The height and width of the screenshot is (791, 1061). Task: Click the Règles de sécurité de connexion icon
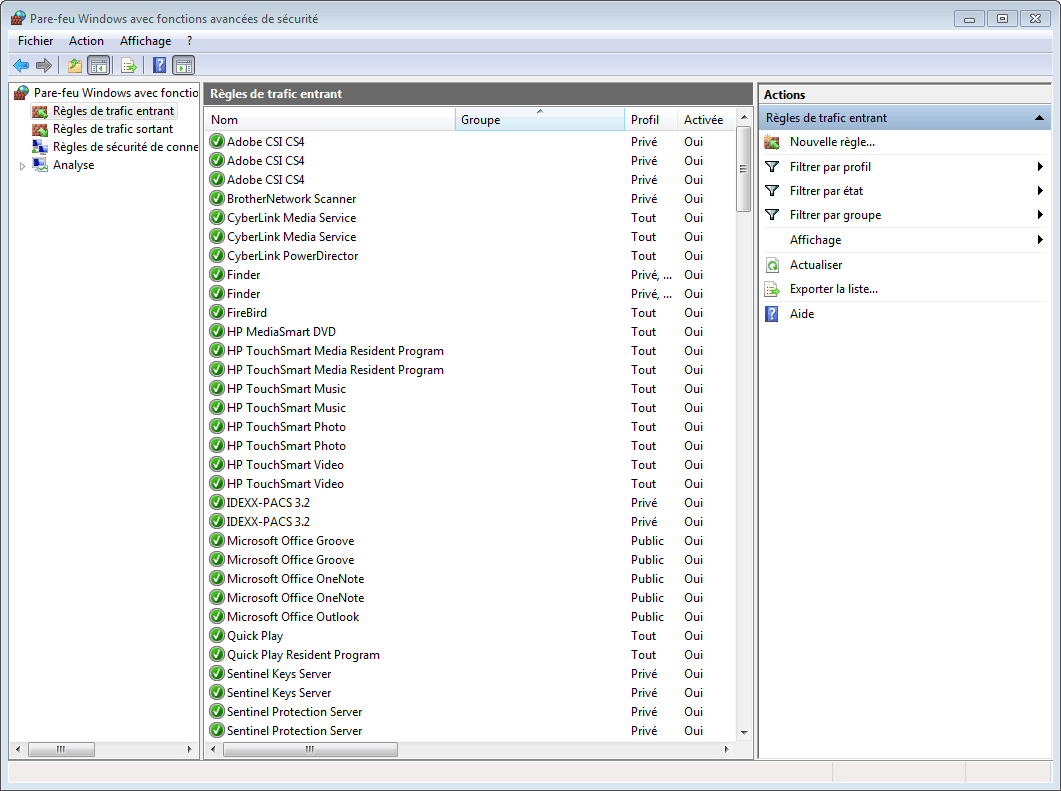pyautogui.click(x=41, y=147)
